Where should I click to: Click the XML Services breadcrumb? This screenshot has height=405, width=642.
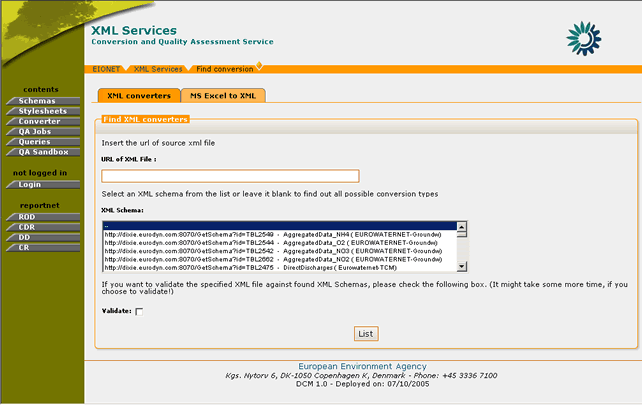pos(158,69)
